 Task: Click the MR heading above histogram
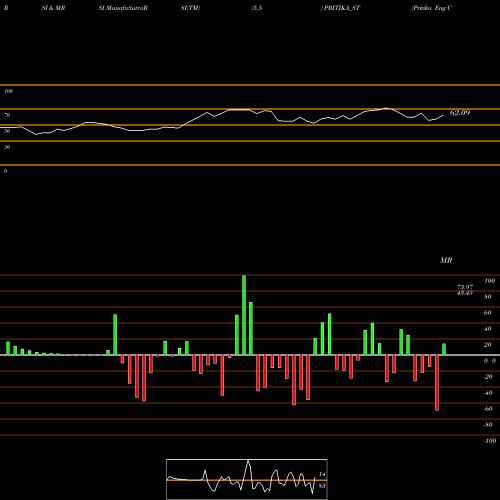point(446,260)
